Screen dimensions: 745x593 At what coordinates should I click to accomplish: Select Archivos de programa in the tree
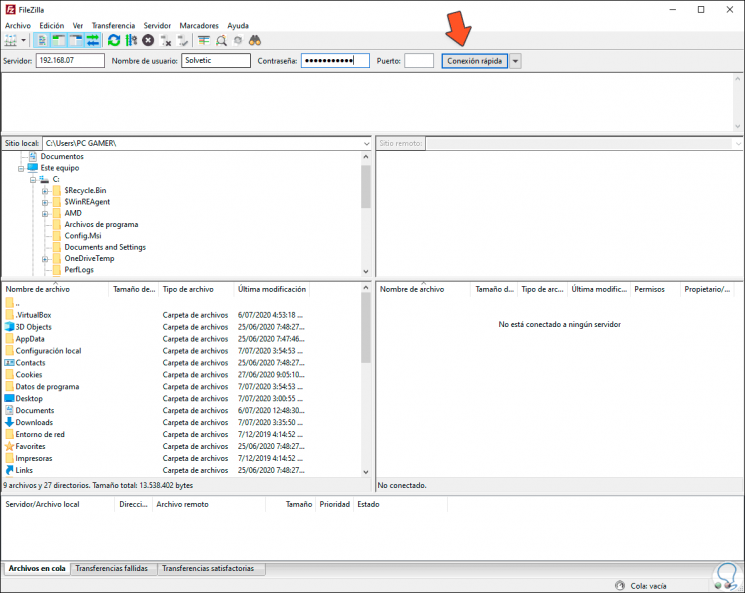point(101,224)
